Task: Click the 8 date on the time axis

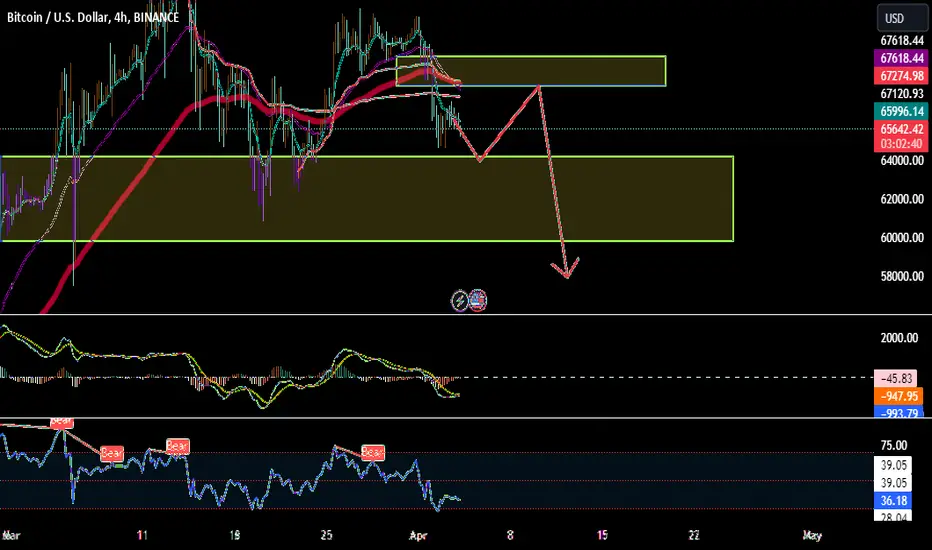Action: point(510,535)
